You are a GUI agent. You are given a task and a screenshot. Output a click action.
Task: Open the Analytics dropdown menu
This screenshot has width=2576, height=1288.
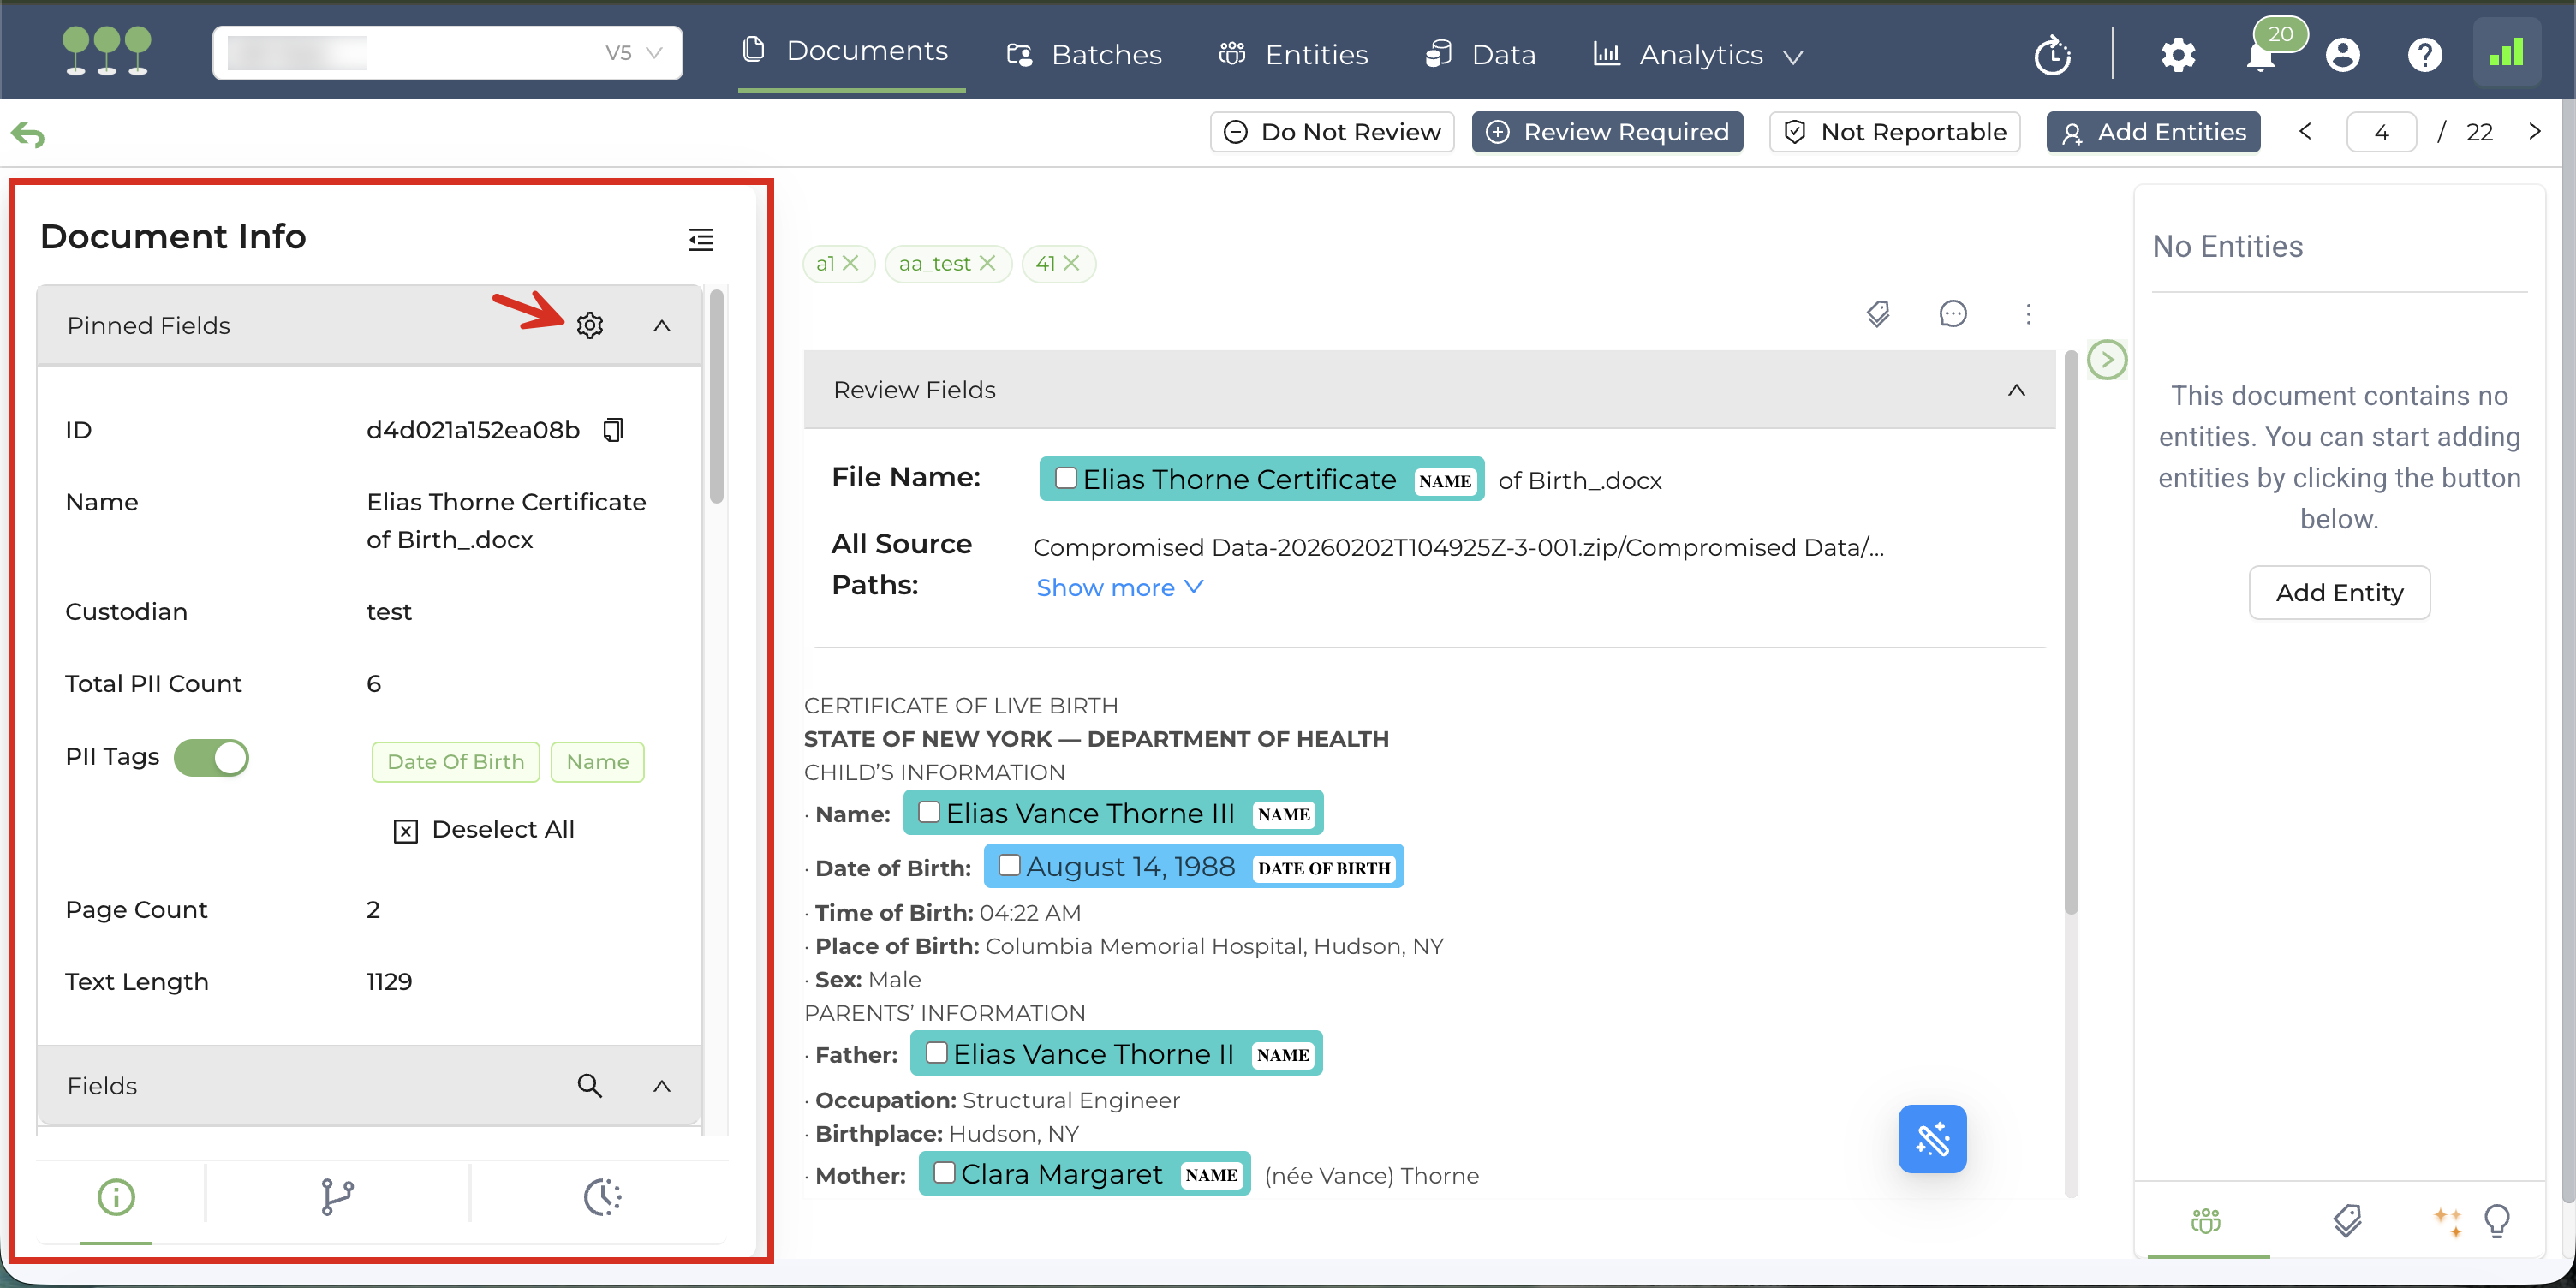point(1699,54)
